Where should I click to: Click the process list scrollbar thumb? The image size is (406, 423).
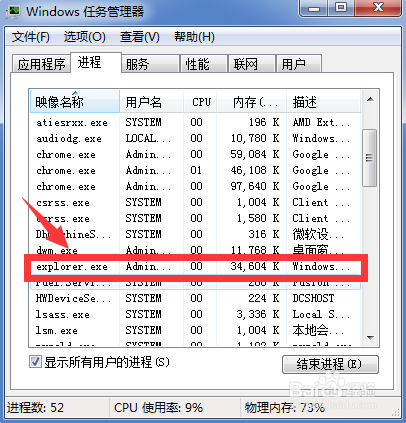(369, 158)
